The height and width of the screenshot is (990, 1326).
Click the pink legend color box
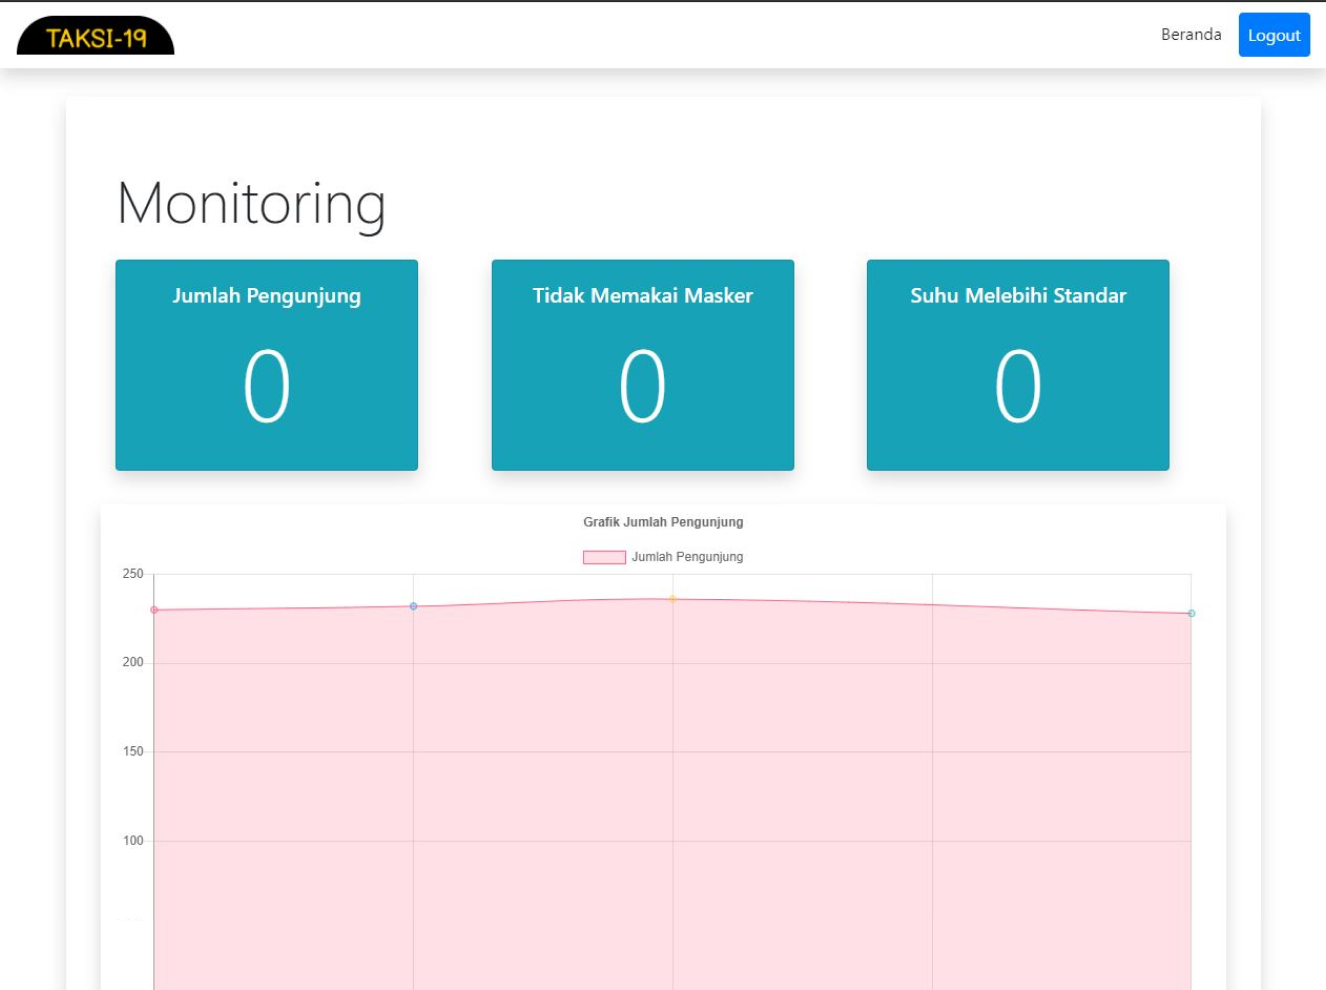pyautogui.click(x=604, y=557)
